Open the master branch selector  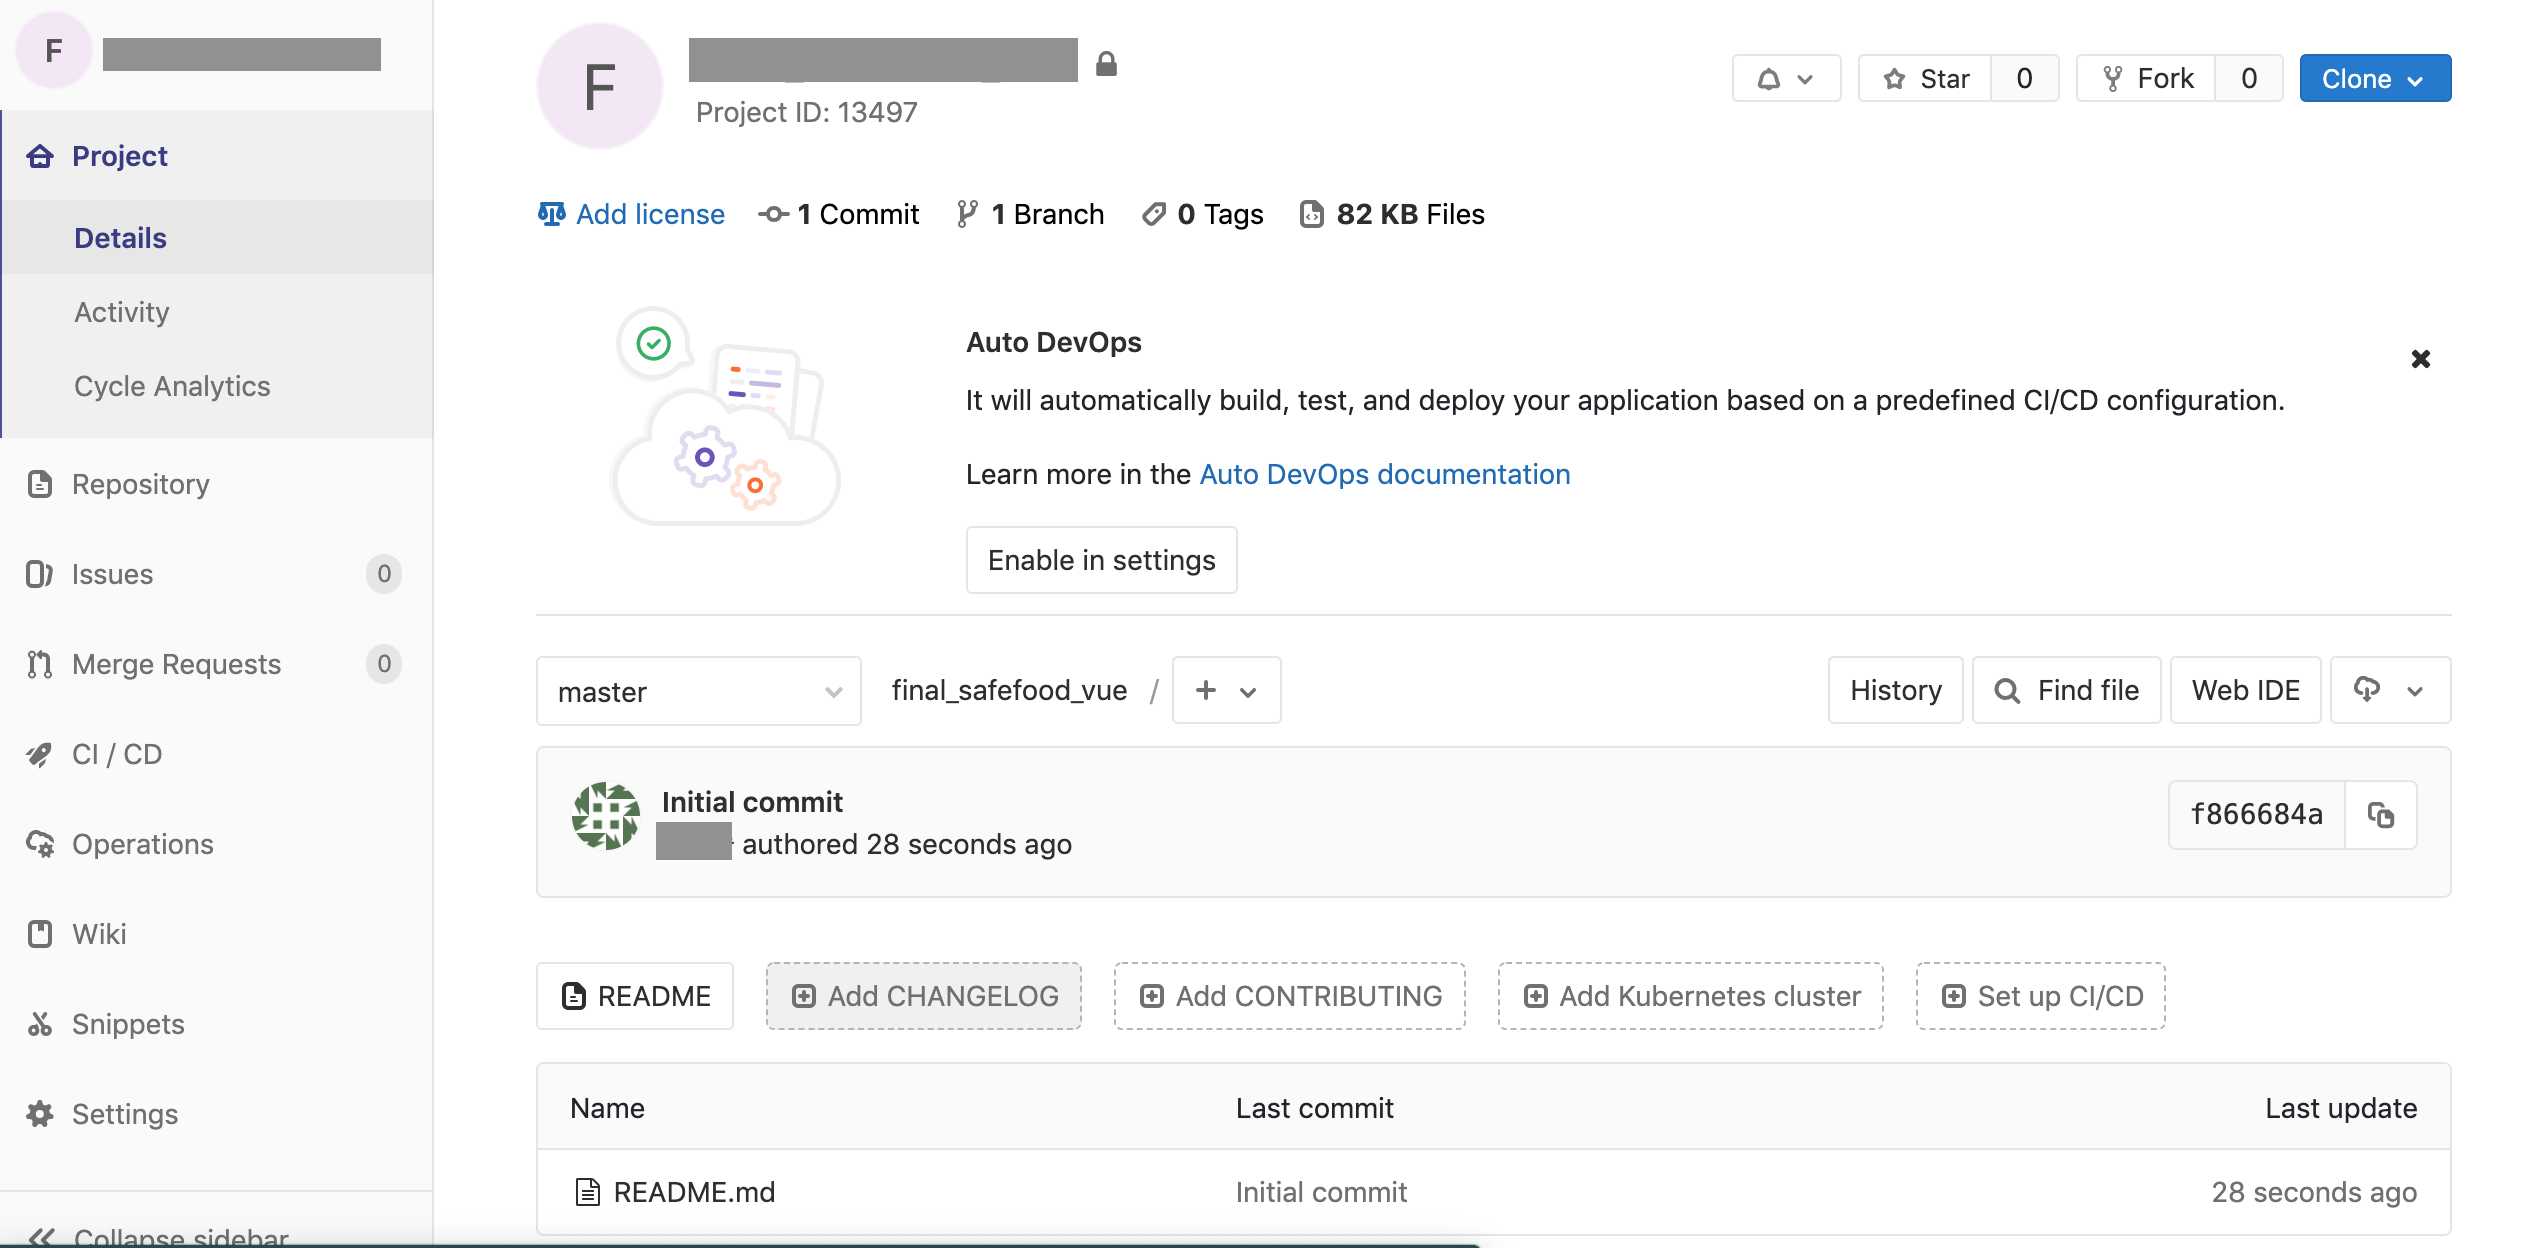pos(698,691)
